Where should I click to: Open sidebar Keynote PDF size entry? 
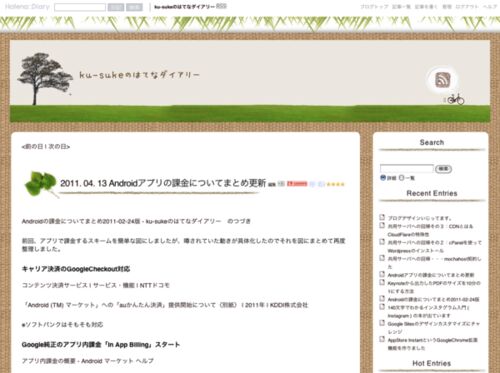click(434, 287)
